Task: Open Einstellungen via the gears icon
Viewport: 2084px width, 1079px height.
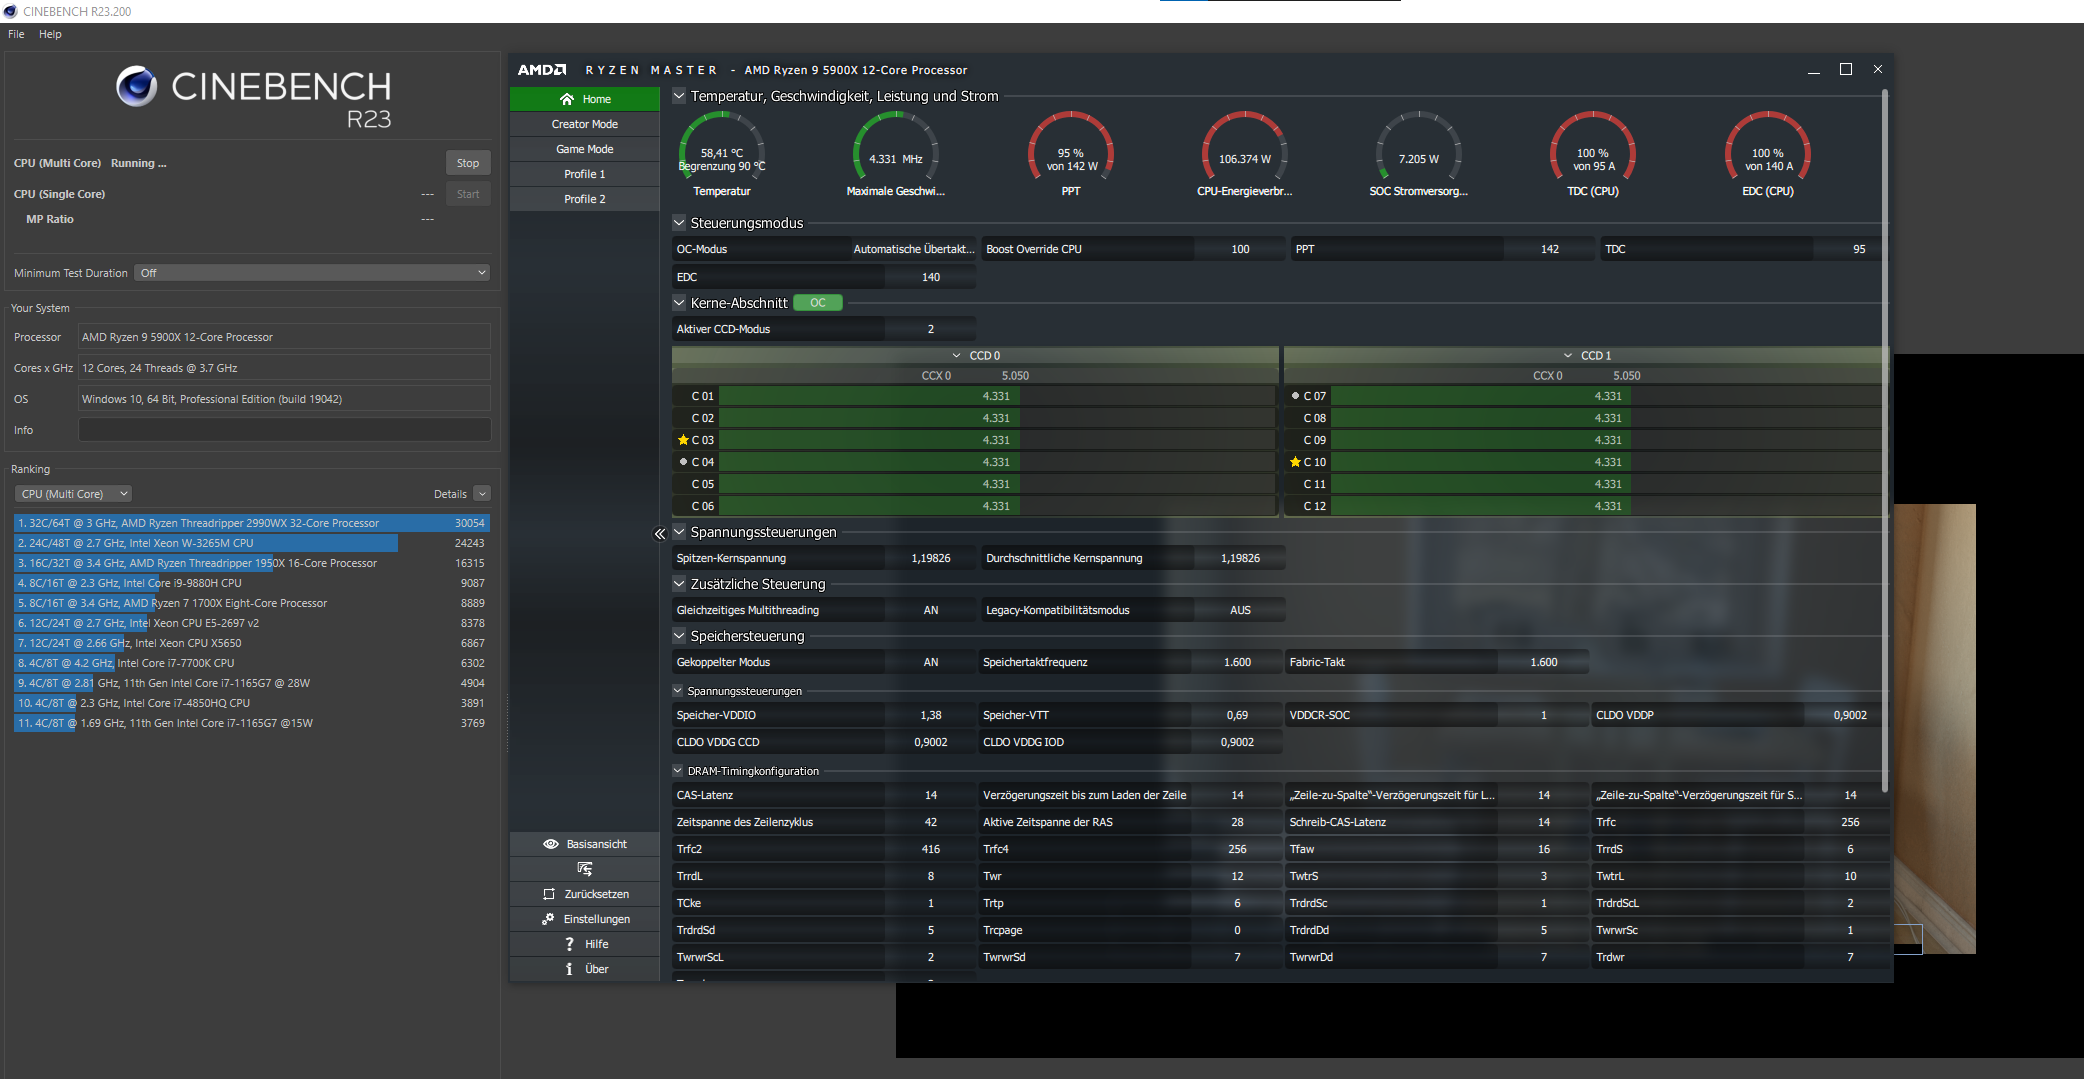Action: [548, 919]
